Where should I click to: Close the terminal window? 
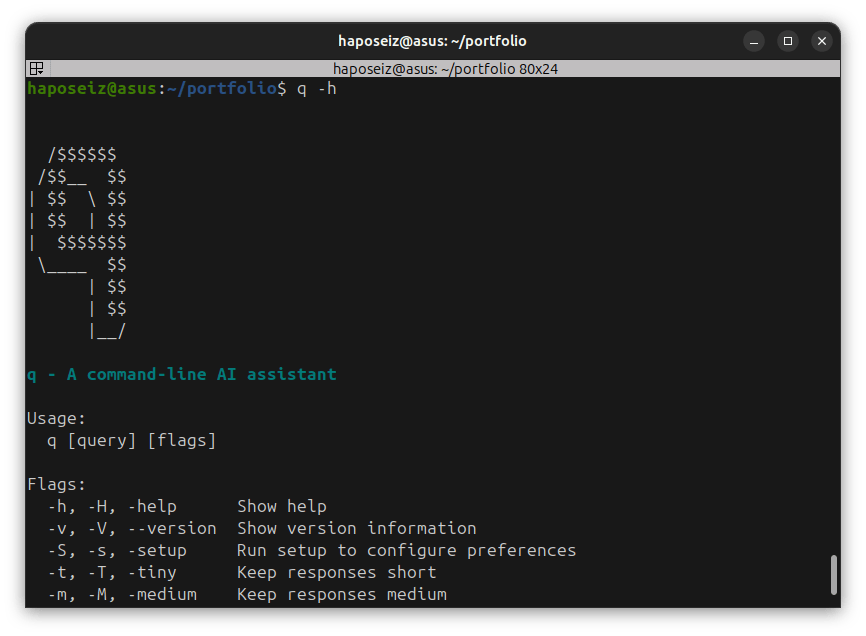tap(821, 41)
